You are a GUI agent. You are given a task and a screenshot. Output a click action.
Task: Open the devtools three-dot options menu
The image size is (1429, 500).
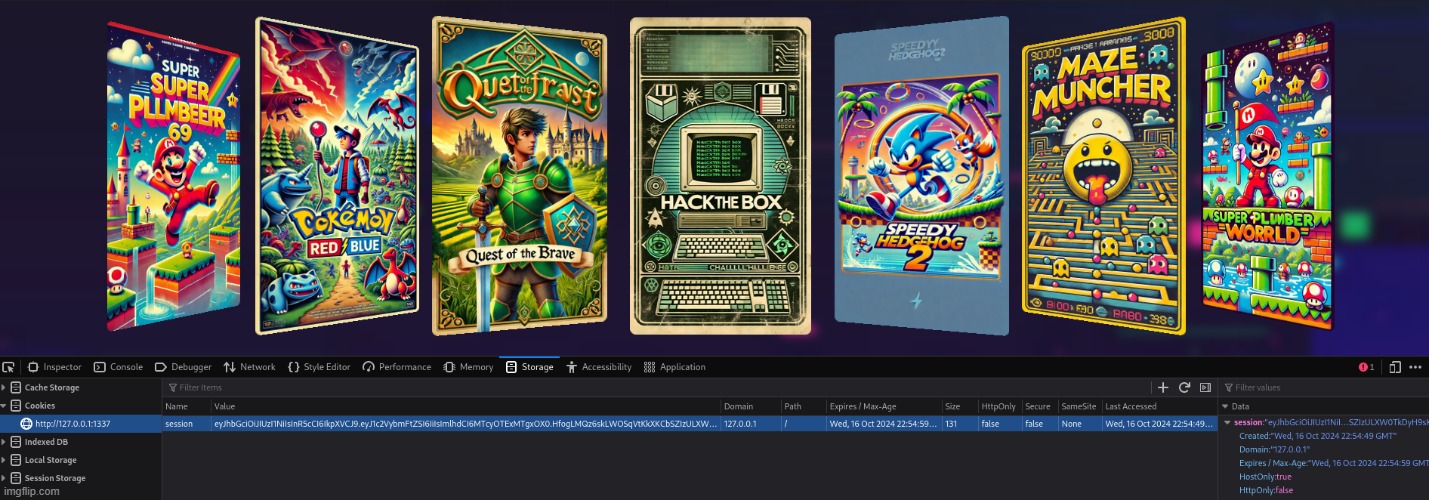pyautogui.click(x=1416, y=367)
